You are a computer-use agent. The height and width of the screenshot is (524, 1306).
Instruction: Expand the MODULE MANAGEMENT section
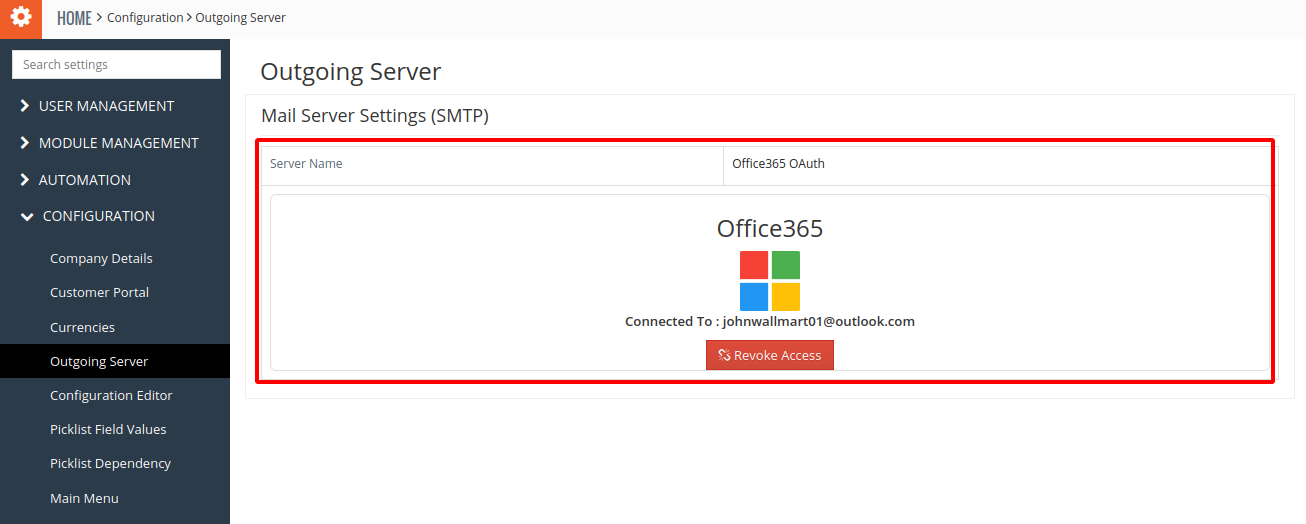click(118, 143)
